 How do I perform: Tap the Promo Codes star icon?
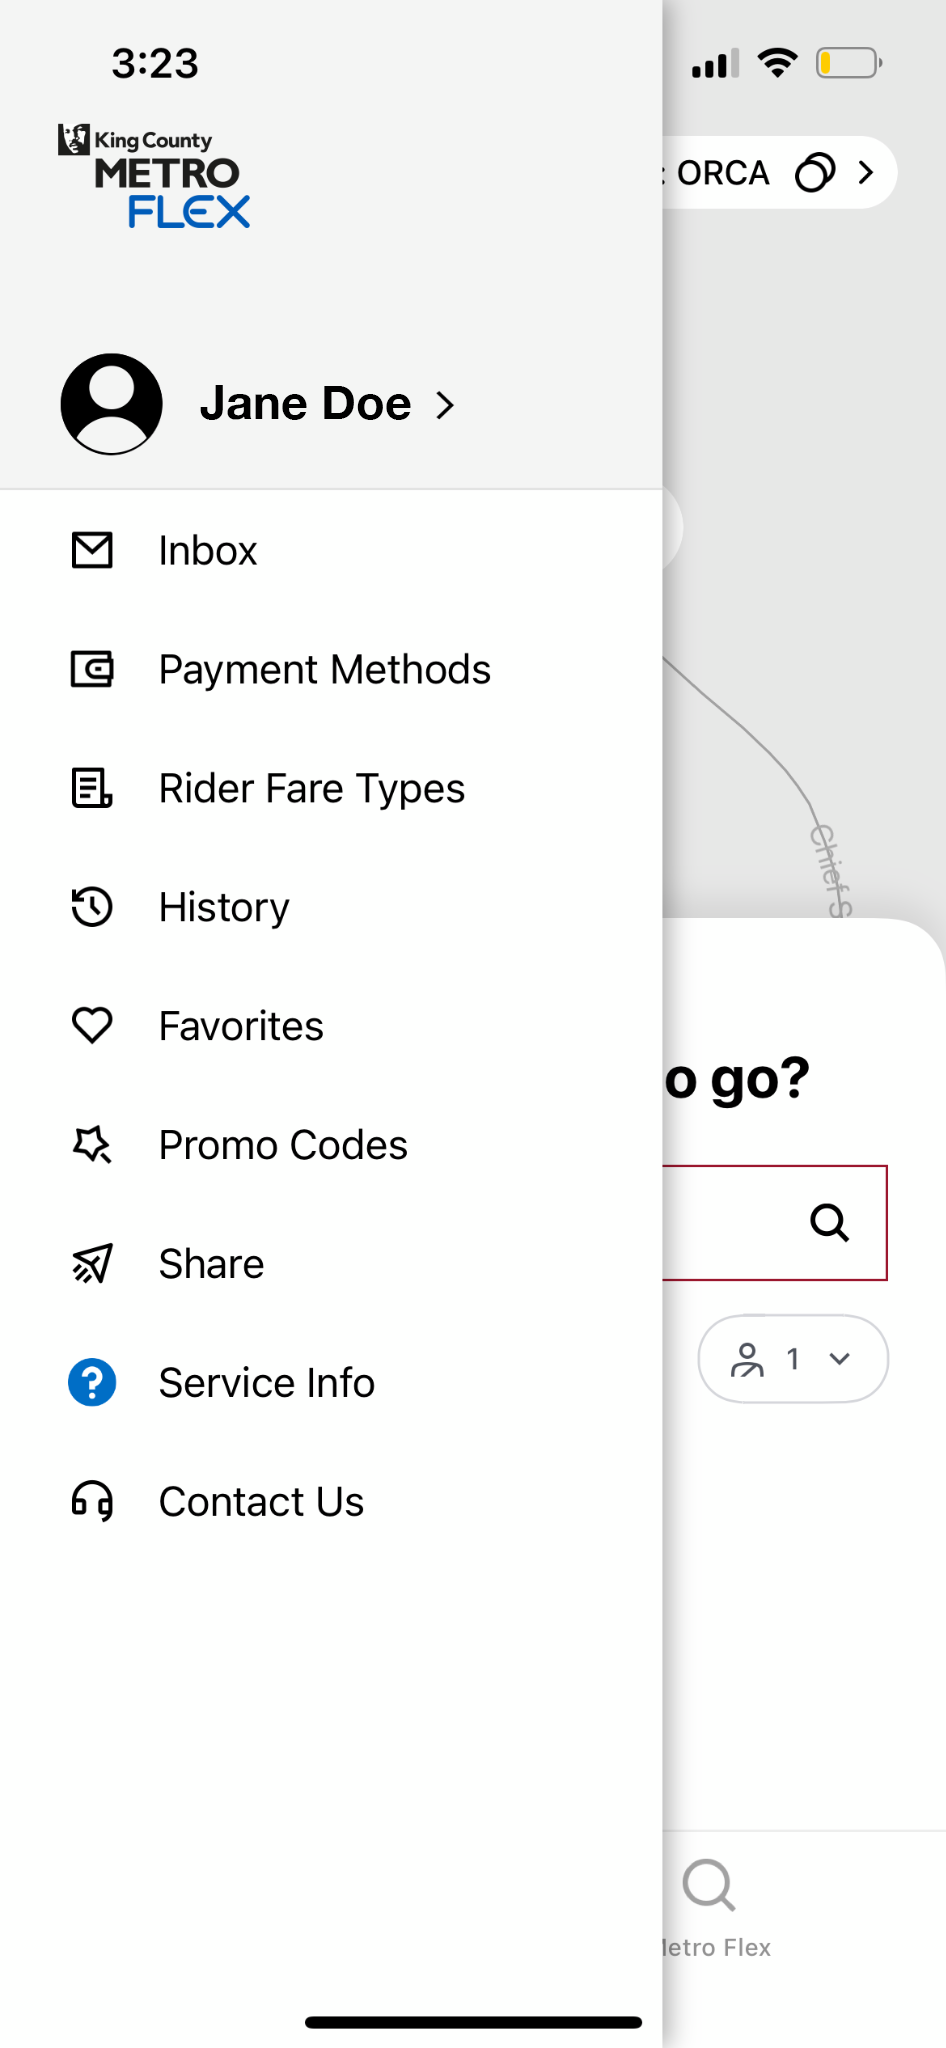[x=92, y=1145]
